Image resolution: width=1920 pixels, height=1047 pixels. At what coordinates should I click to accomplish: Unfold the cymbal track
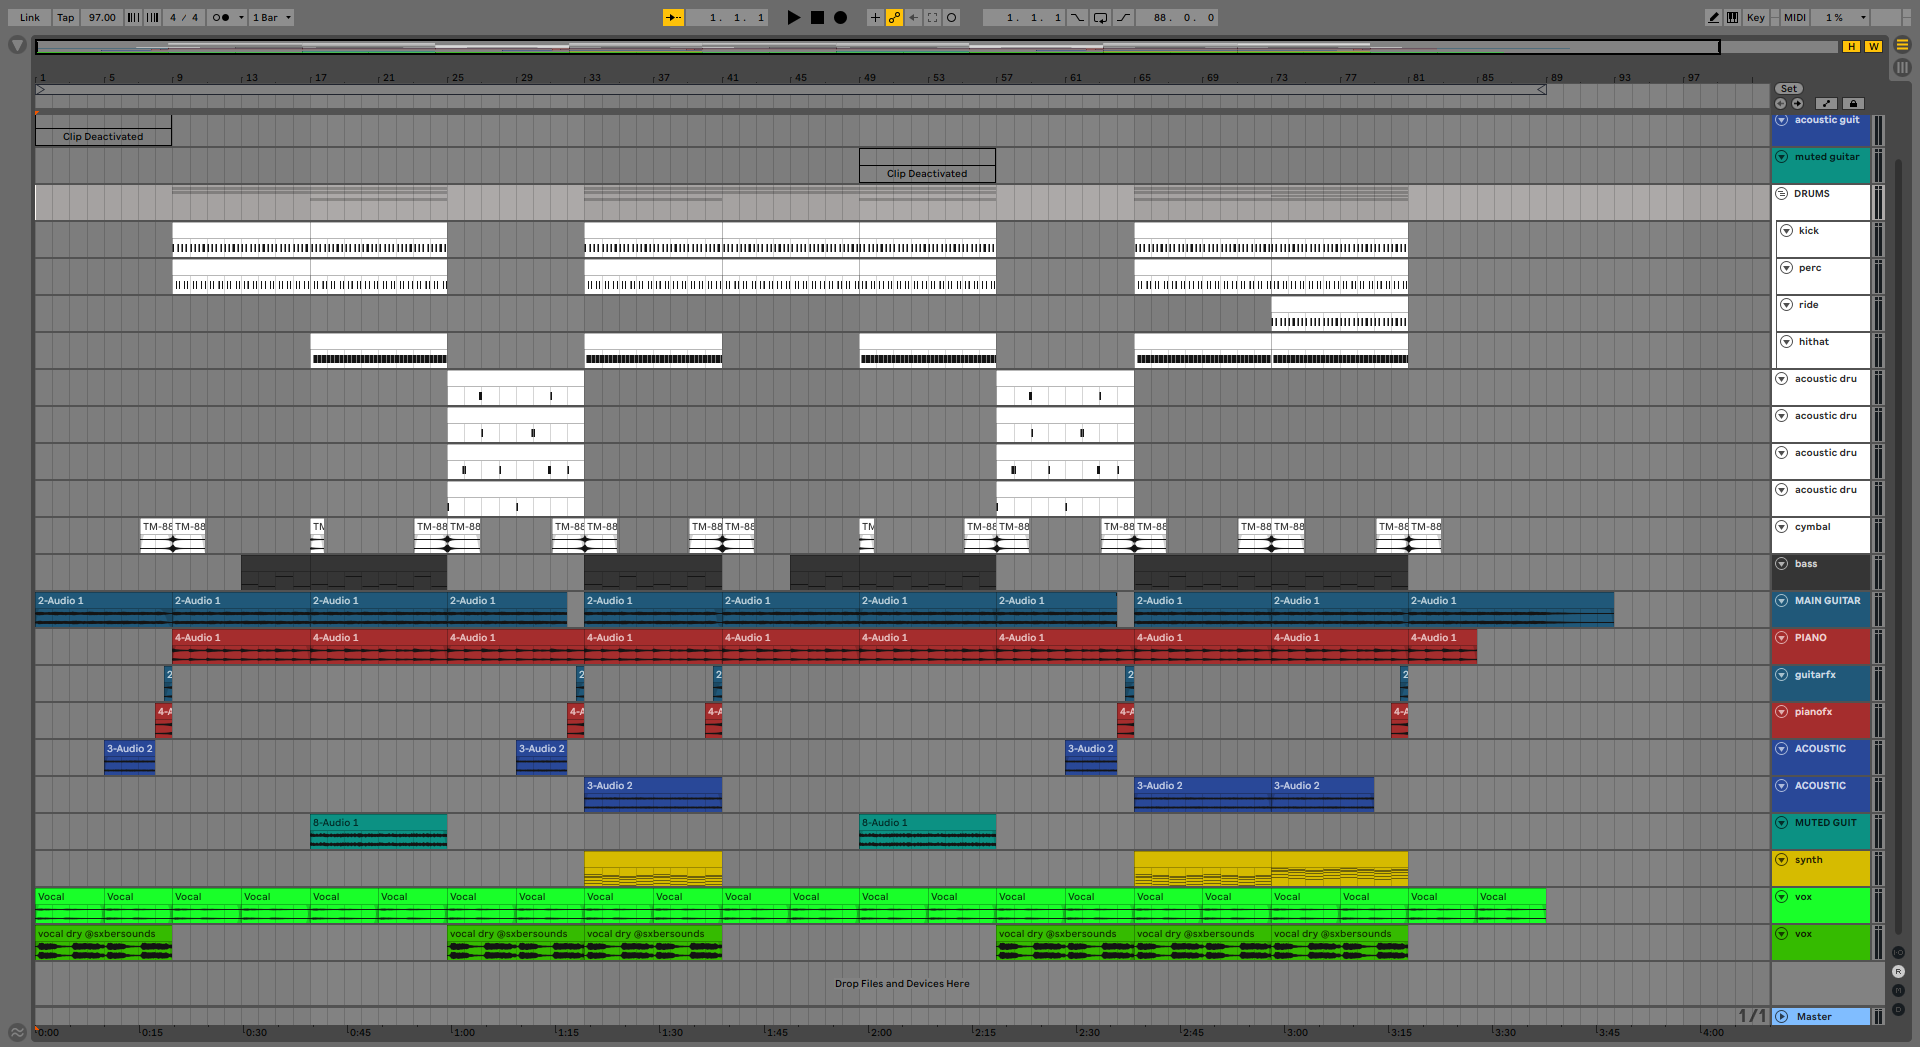click(1782, 527)
